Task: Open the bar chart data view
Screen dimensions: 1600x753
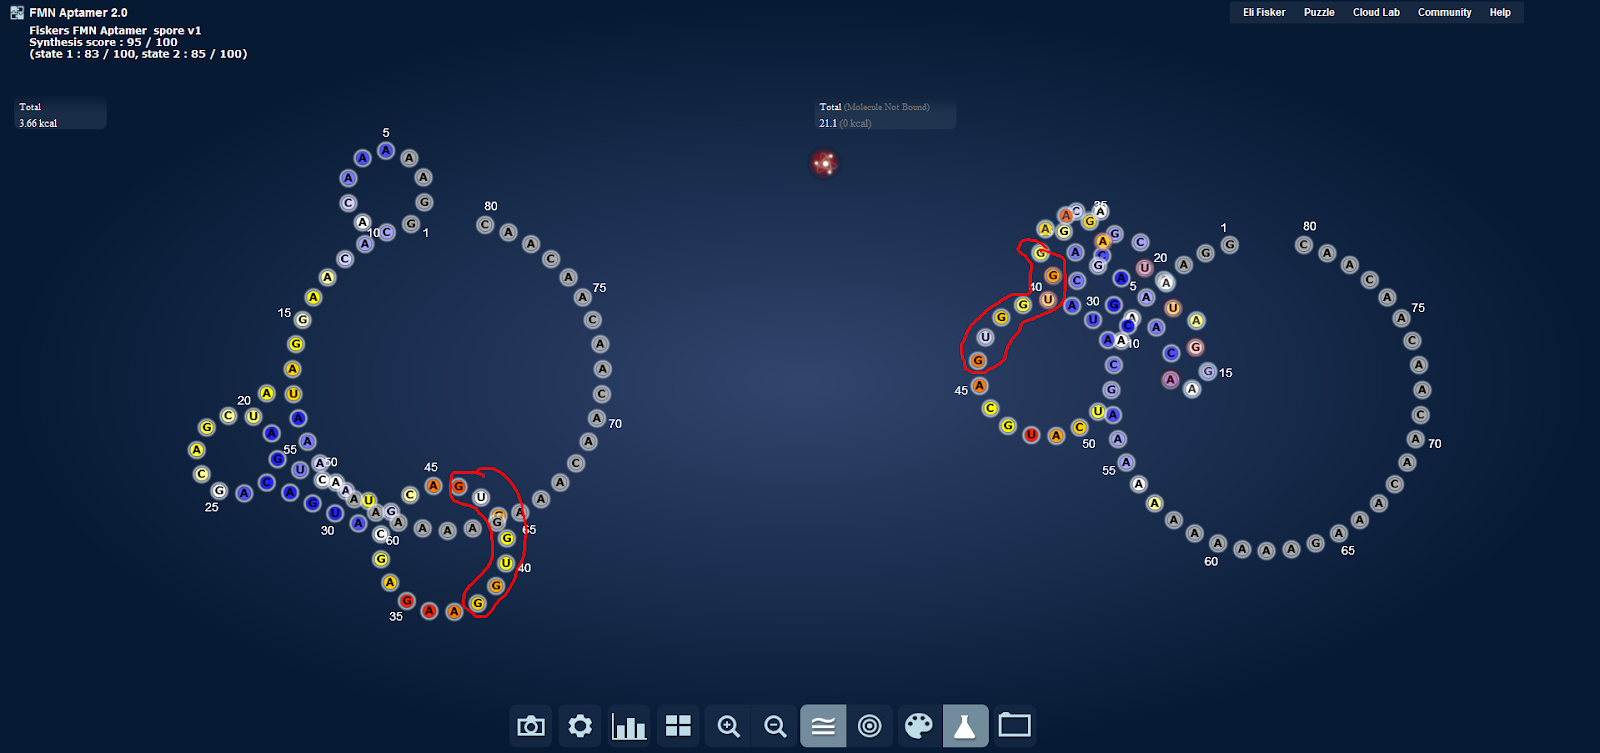Action: [x=629, y=726]
